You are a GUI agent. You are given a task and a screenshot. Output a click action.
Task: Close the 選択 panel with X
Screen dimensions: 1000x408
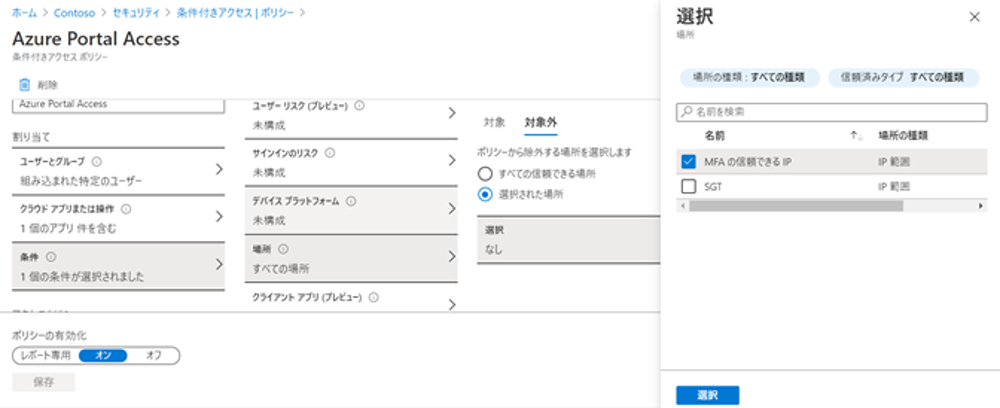[974, 17]
